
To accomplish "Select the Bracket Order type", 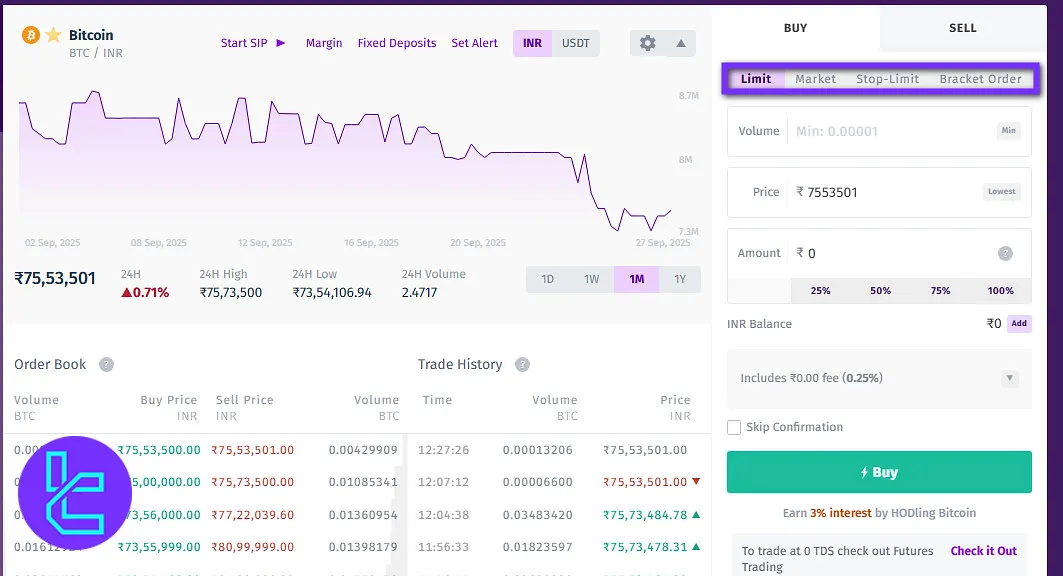I will pos(980,78).
